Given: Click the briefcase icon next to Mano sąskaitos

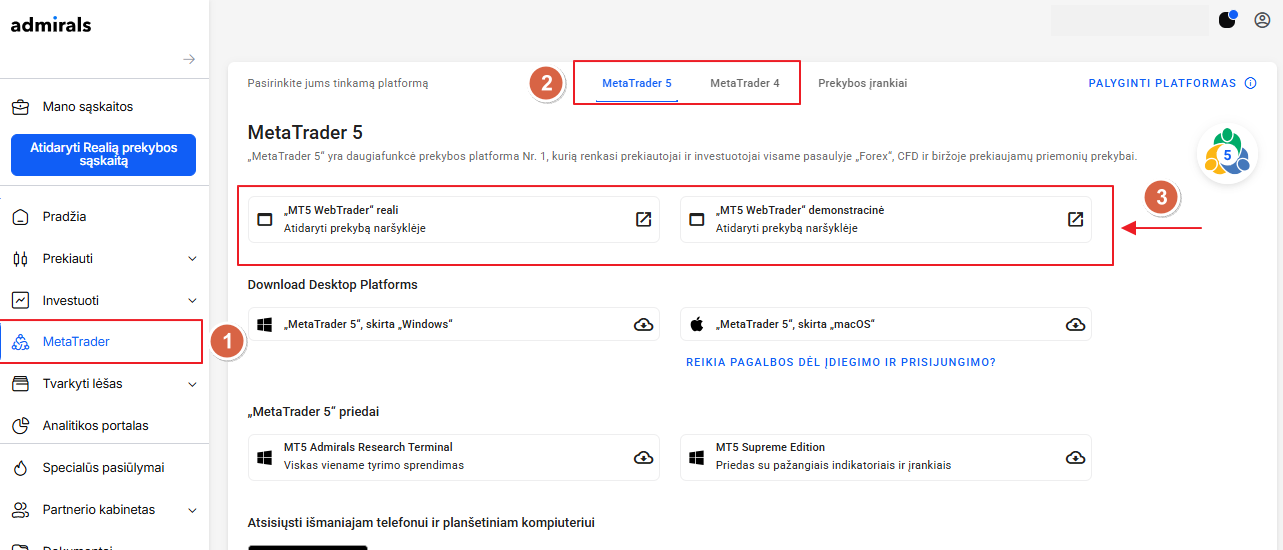Looking at the screenshot, I should point(20,107).
